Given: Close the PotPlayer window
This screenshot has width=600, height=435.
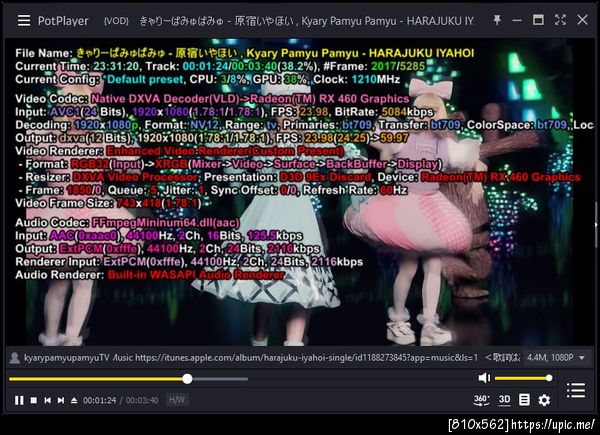Looking at the screenshot, I should (582, 20).
